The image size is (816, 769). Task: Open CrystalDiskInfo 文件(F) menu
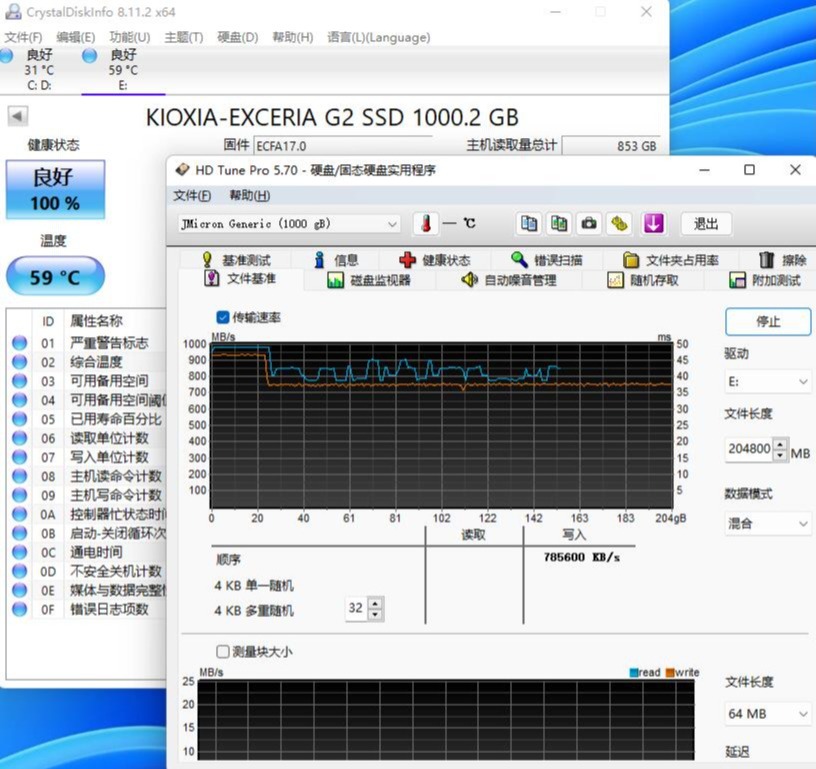click(x=23, y=37)
